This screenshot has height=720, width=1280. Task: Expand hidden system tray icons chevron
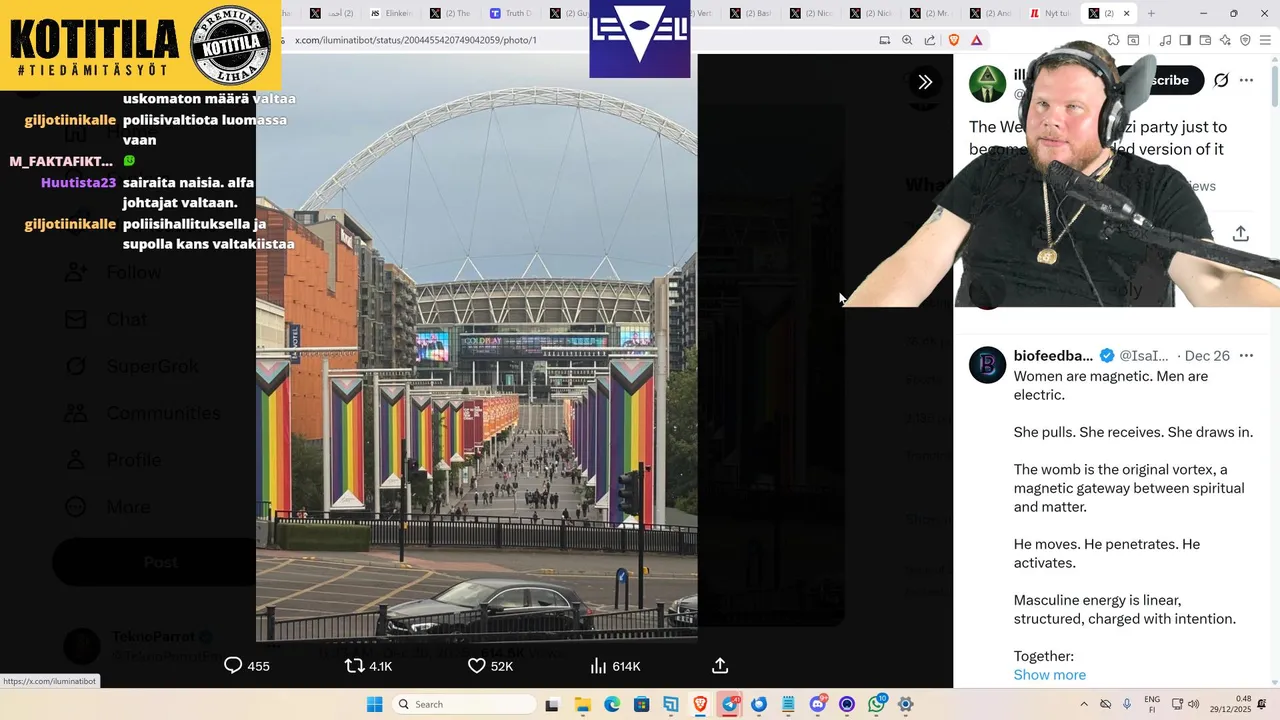tap(1084, 704)
